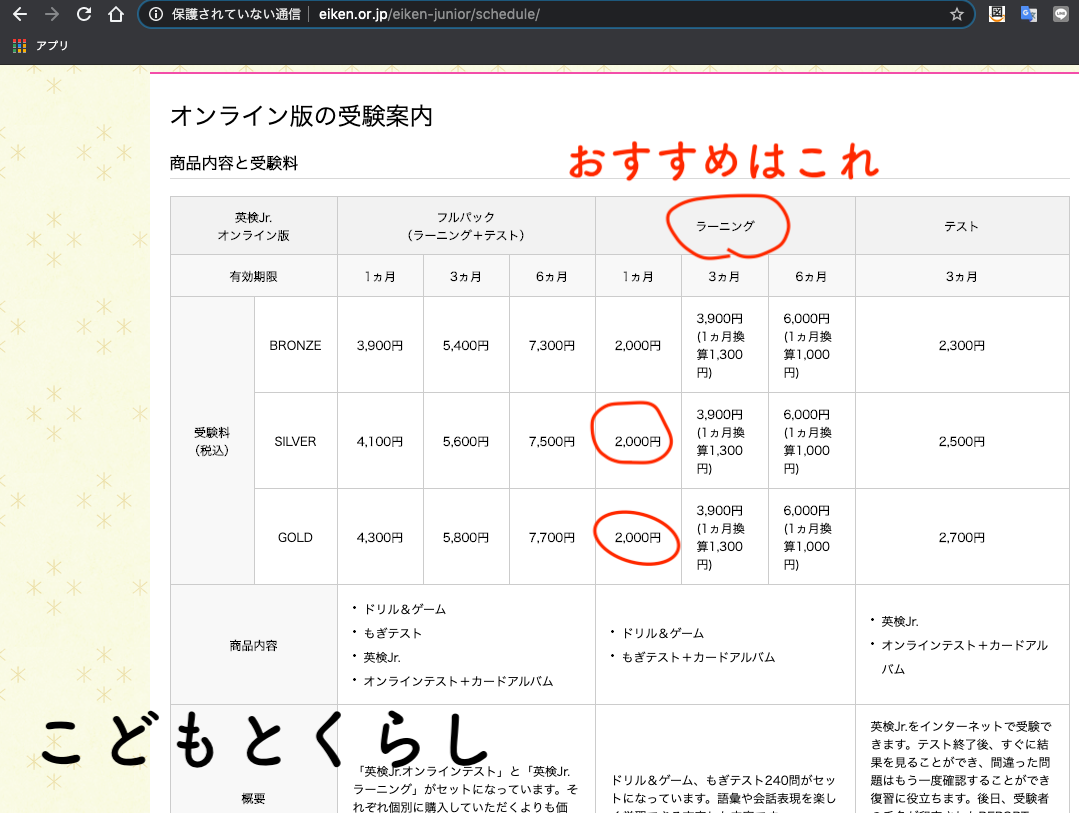Select the GOLD row label
The width and height of the screenshot is (1079, 813).
point(295,538)
